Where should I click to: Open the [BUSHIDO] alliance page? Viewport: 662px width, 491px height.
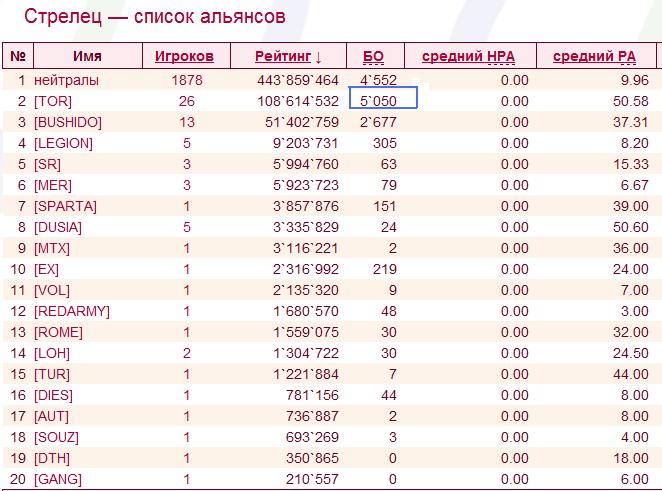point(68,122)
